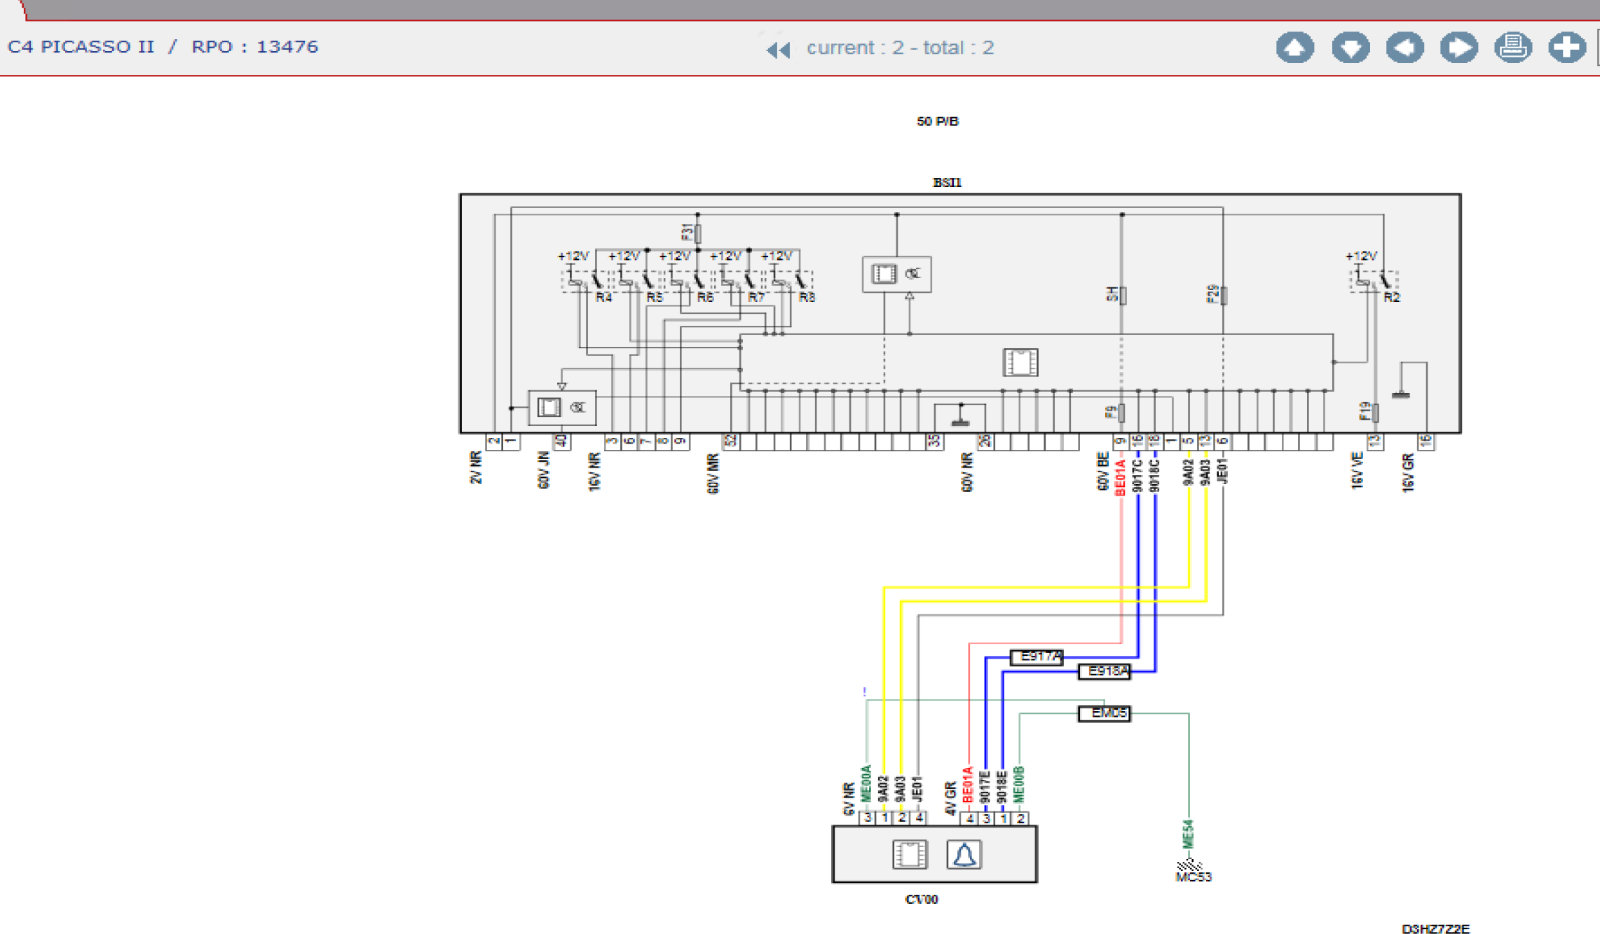The image size is (1600, 934).
Task: Click connector label 16V VE
Action: coord(1357,471)
